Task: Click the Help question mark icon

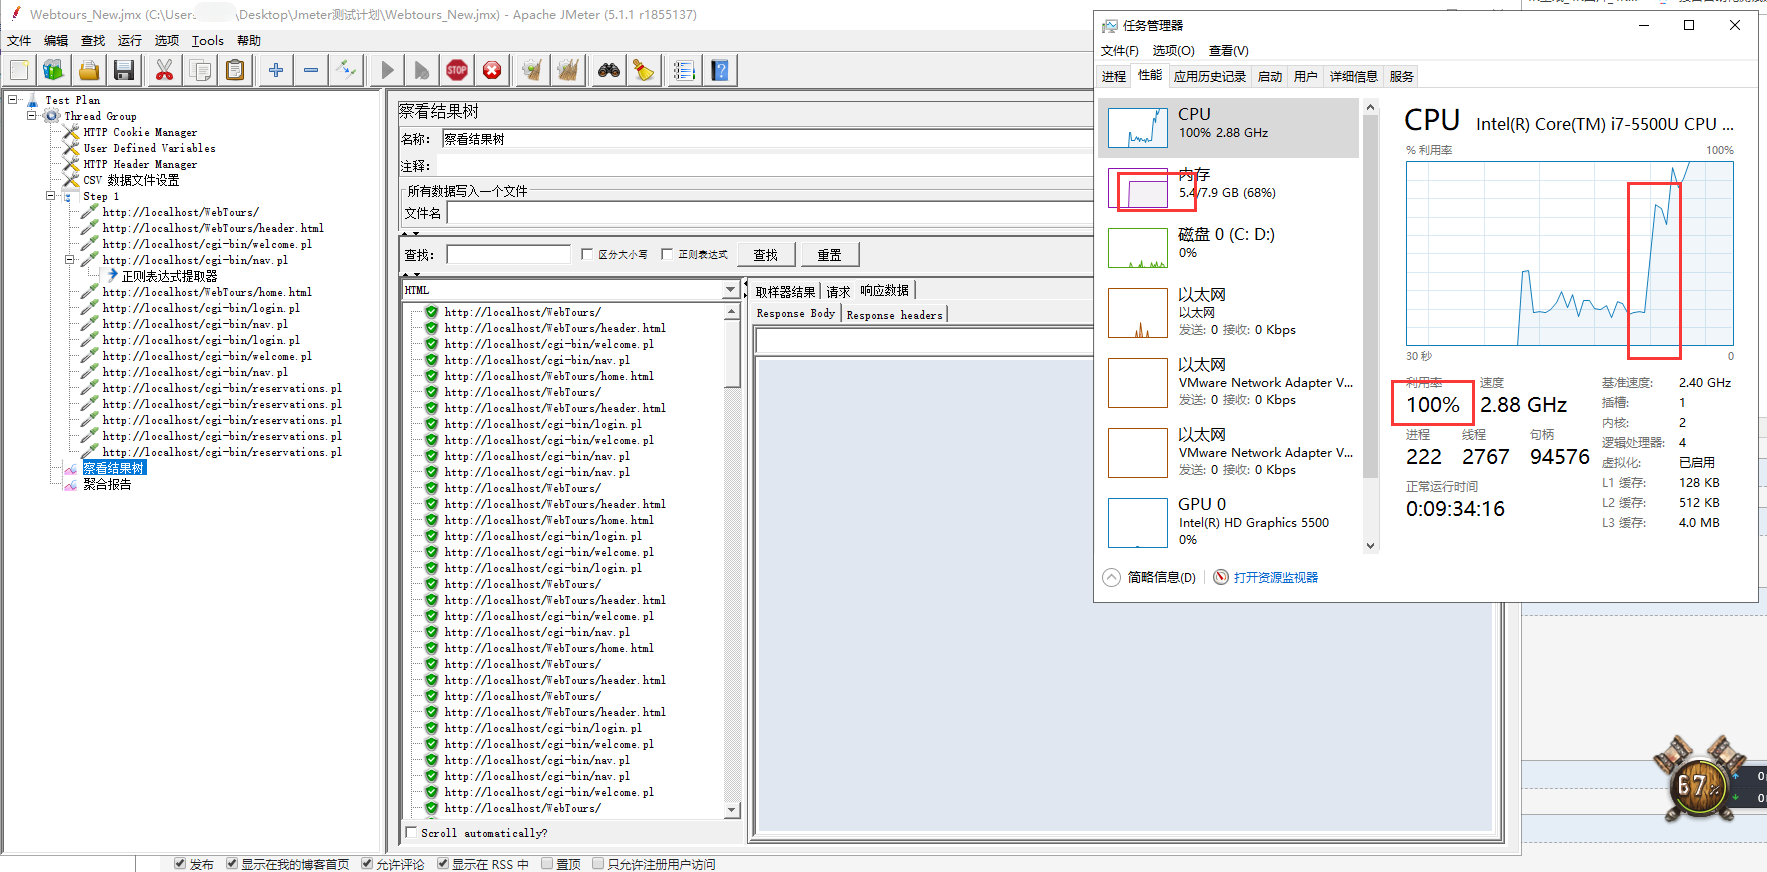Action: coord(720,70)
